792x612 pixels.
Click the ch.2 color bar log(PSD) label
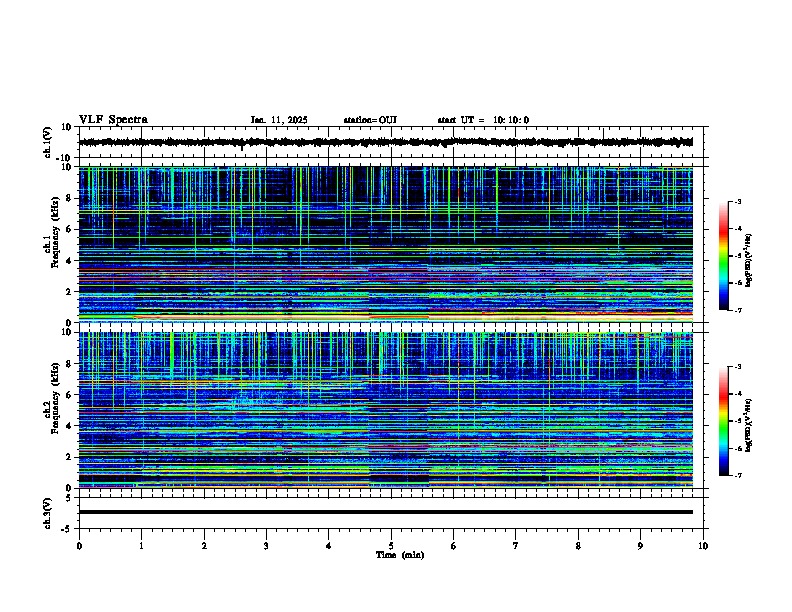(749, 425)
